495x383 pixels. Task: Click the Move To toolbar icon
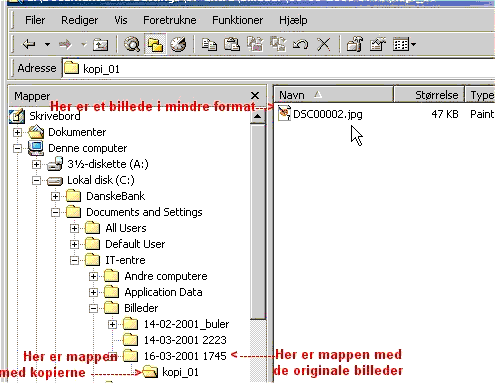(x=255, y=44)
